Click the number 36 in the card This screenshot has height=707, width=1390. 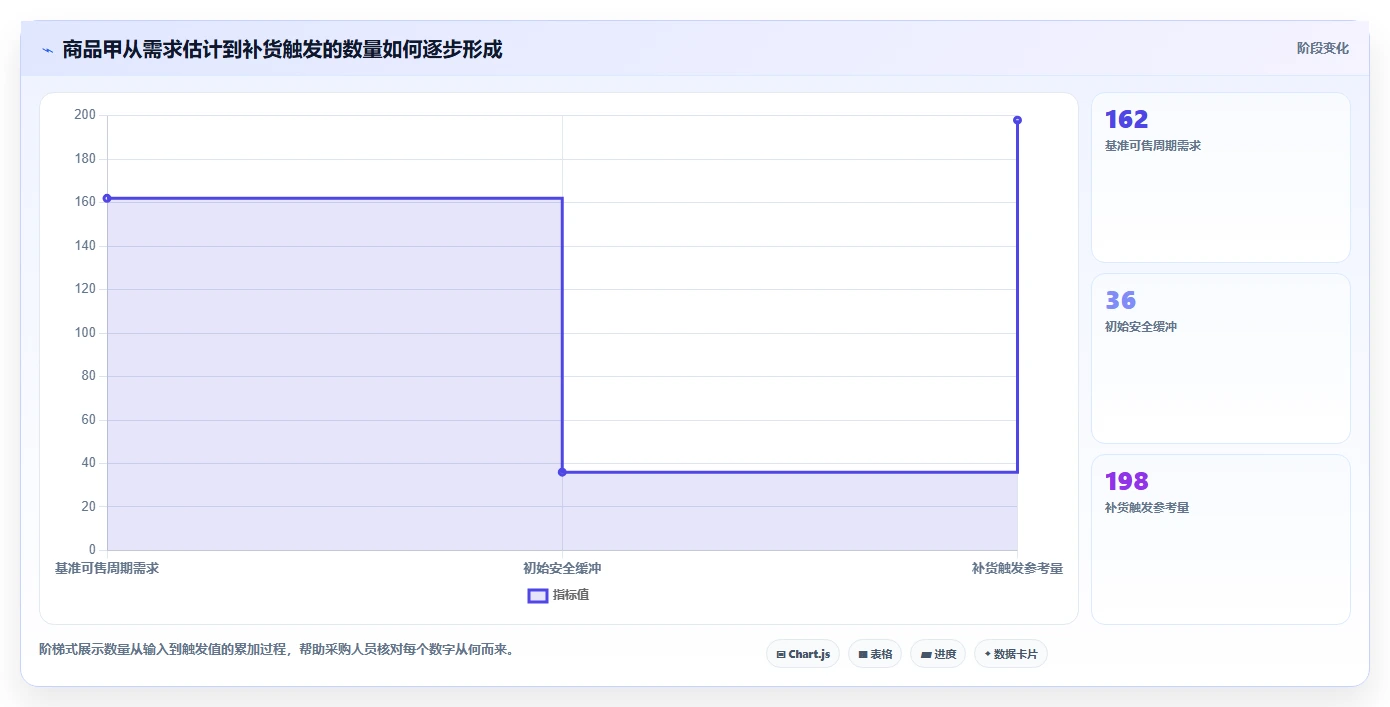(x=1120, y=300)
